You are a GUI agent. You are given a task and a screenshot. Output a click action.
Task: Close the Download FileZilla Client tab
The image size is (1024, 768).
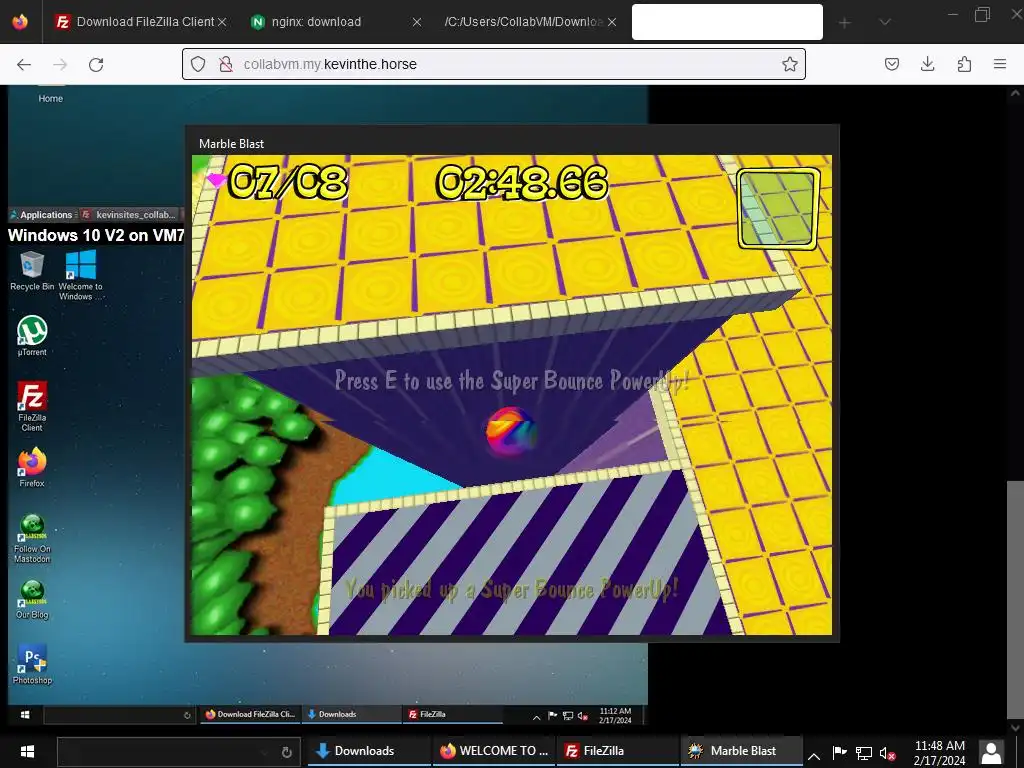pyautogui.click(x=222, y=22)
